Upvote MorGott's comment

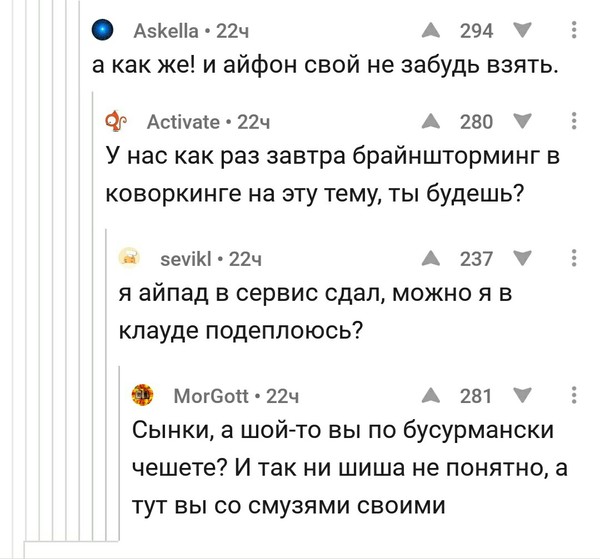tap(430, 395)
